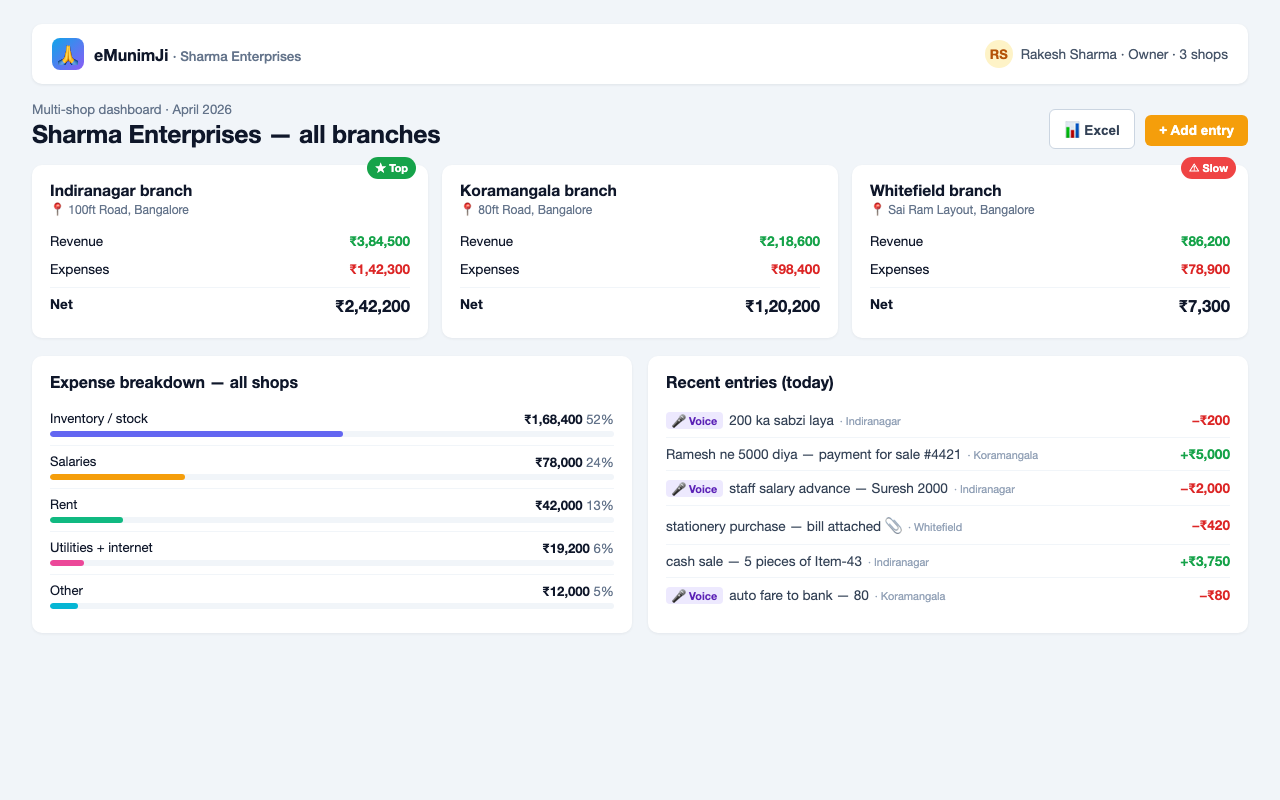1280x800 pixels.
Task: Select Whitefield revenue ₹86,200
Action: point(1206,242)
